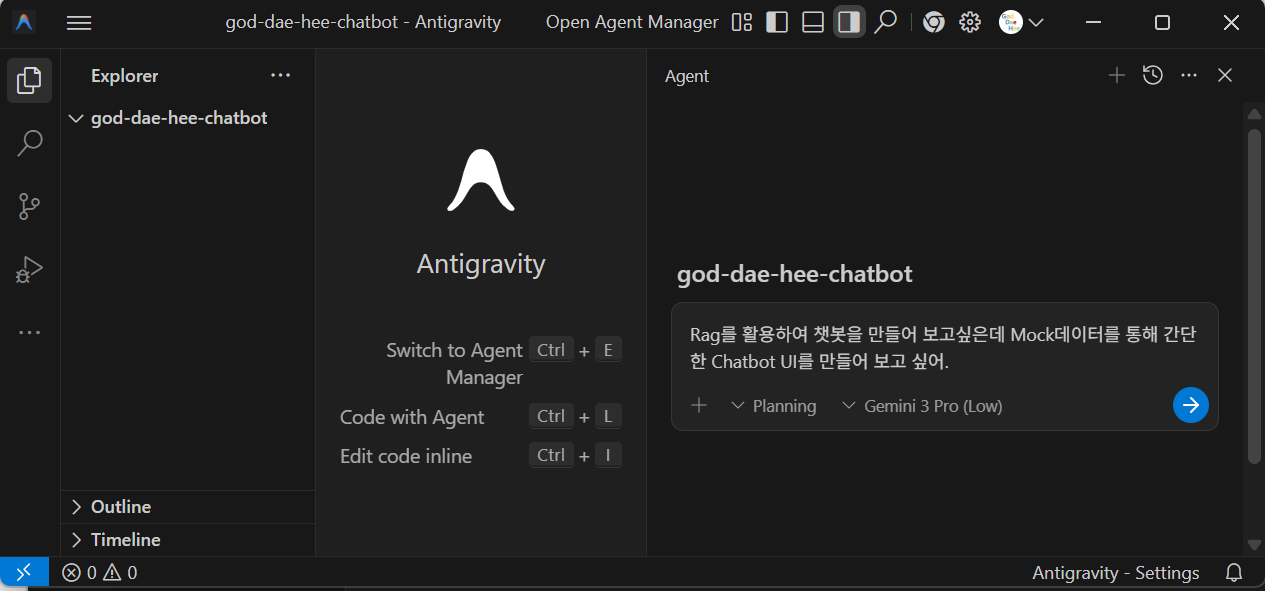The image size is (1265, 591).
Task: Expand the Timeline section
Action: coord(188,540)
